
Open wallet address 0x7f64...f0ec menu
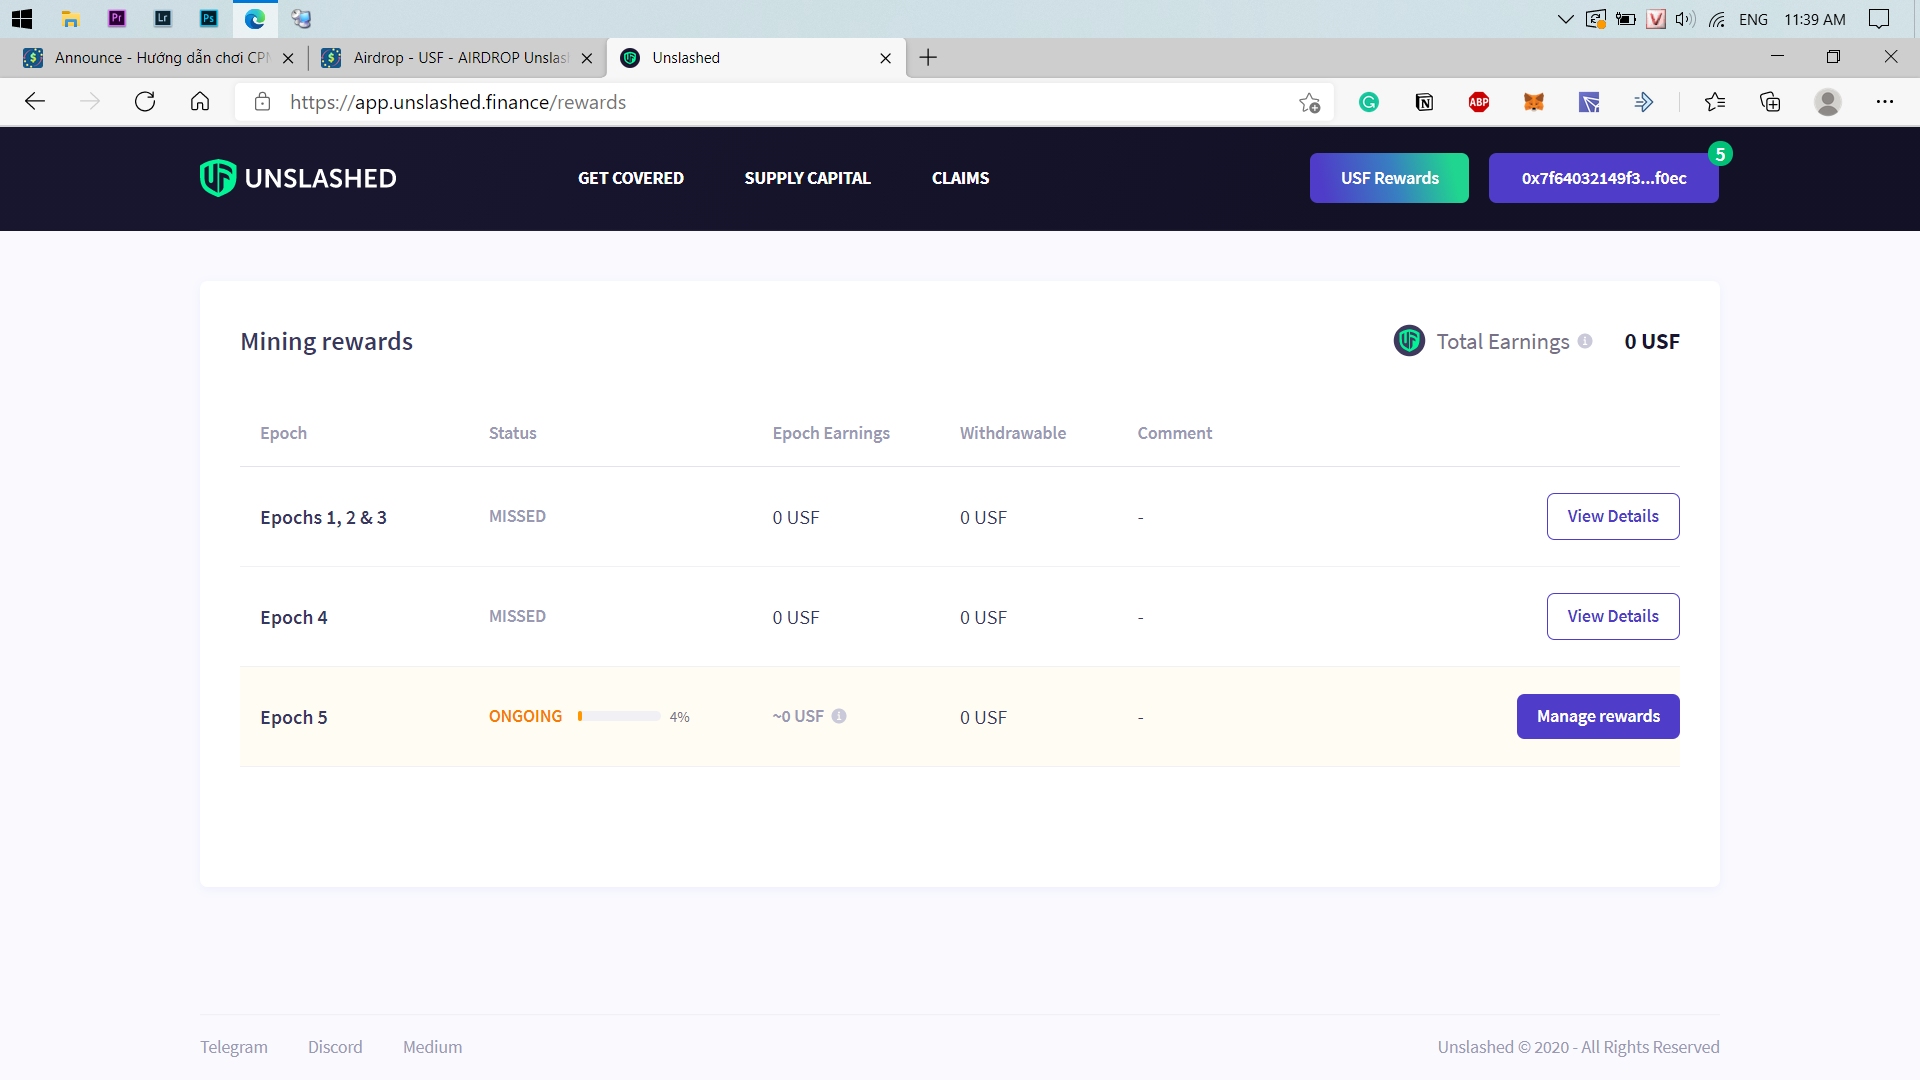coord(1603,178)
